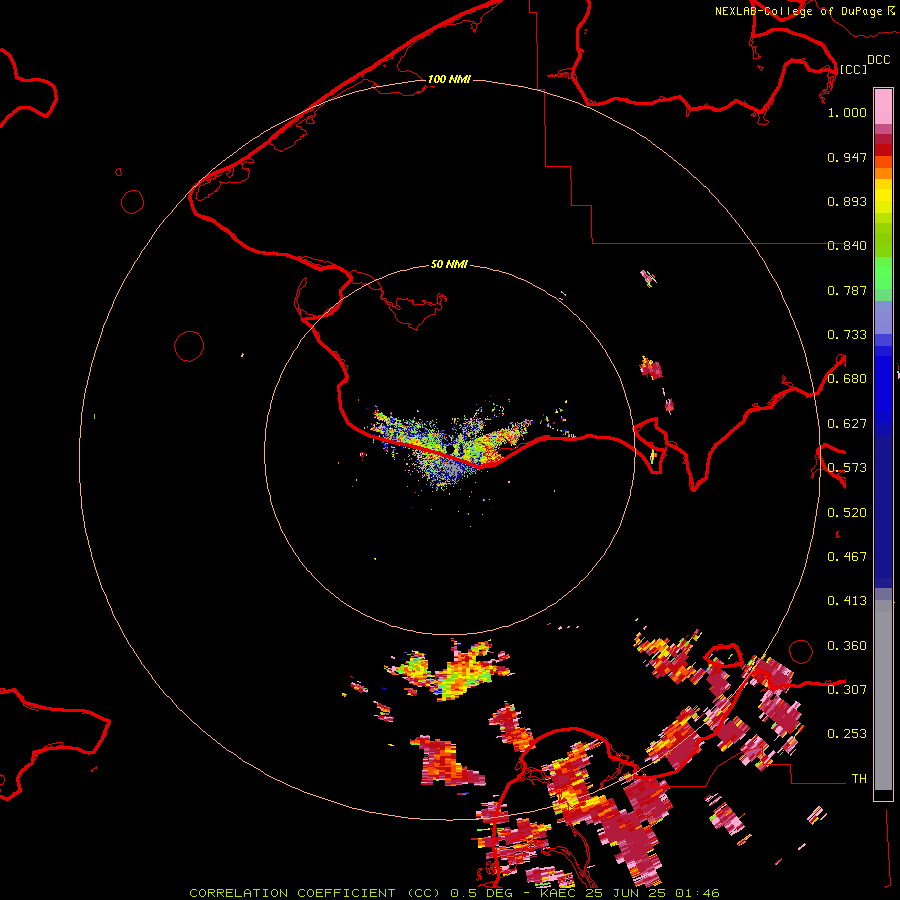This screenshot has width=900, height=900.
Task: Select the 0.467 scale value
Action: click(x=847, y=557)
